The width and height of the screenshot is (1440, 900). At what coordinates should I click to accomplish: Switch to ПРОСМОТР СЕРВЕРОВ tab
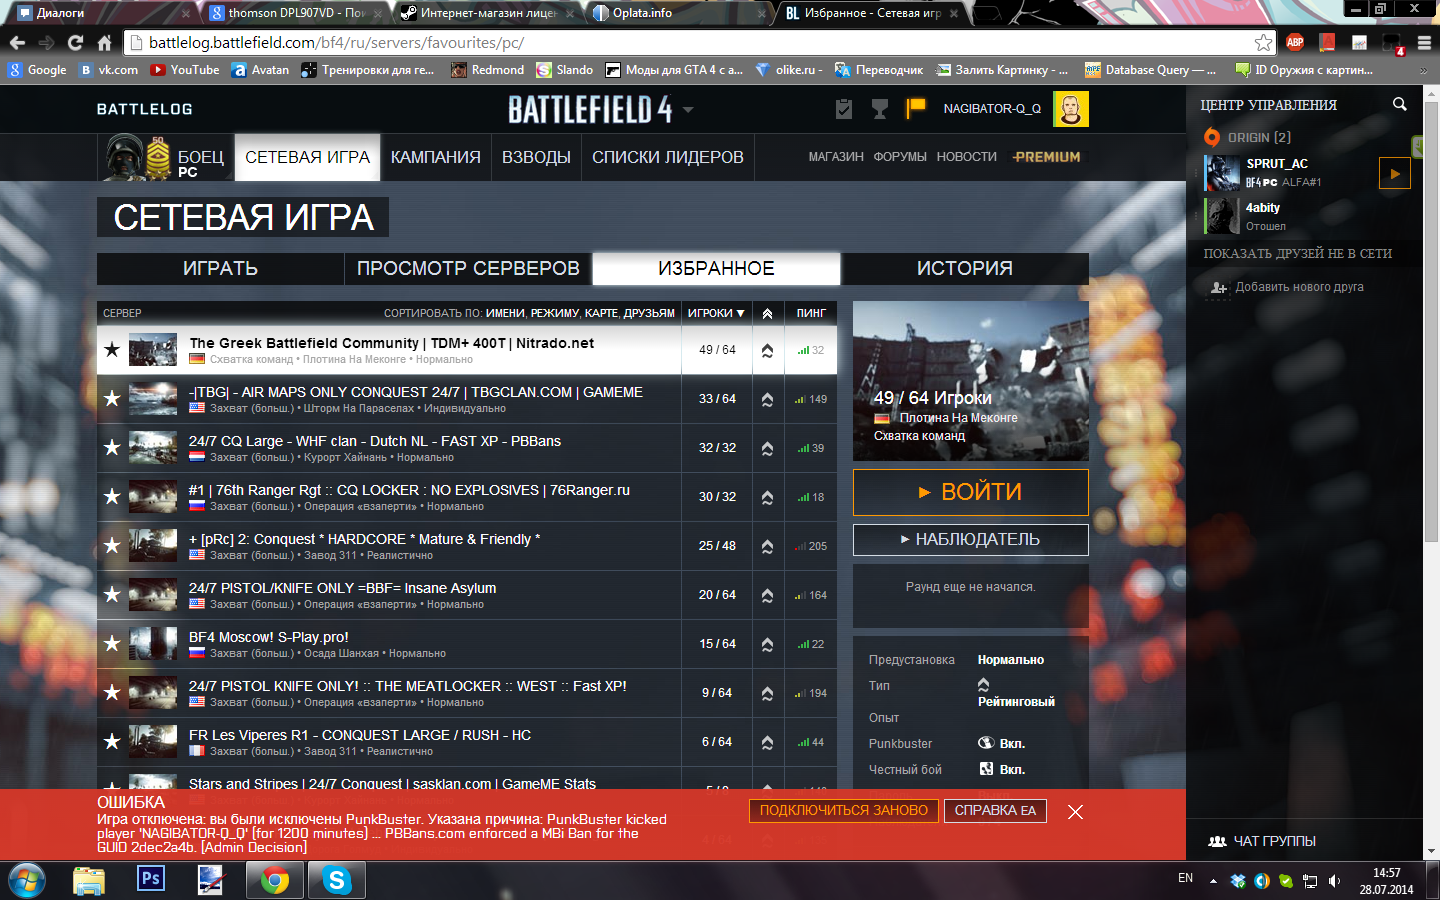[x=468, y=268]
